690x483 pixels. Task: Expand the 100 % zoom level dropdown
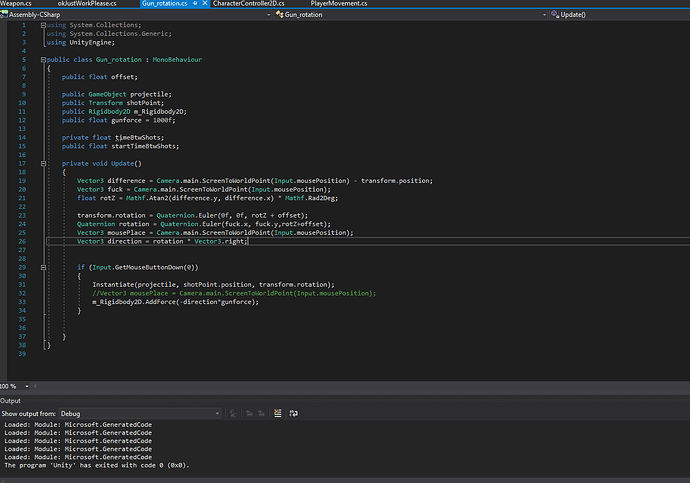(29, 386)
